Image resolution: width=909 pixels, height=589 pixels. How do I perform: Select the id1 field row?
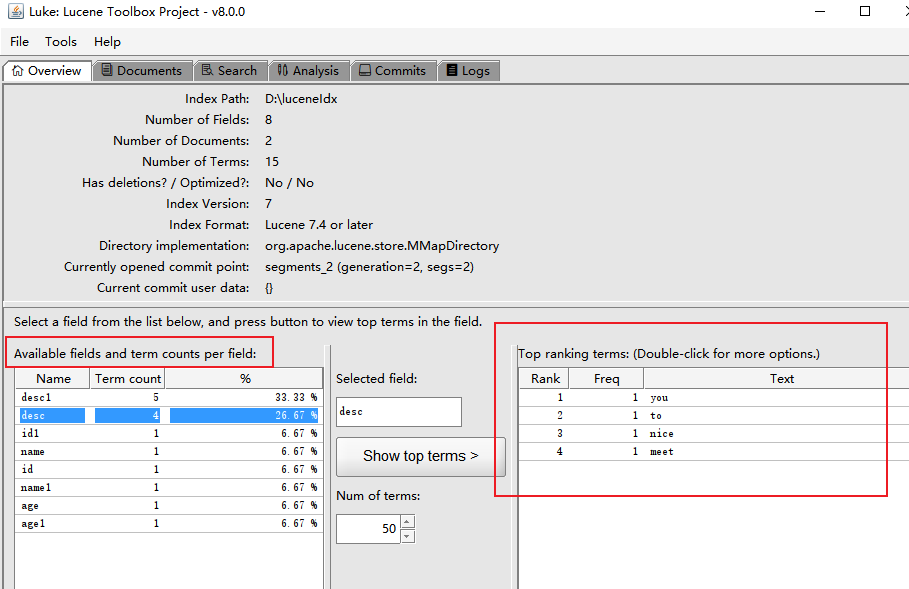point(169,433)
